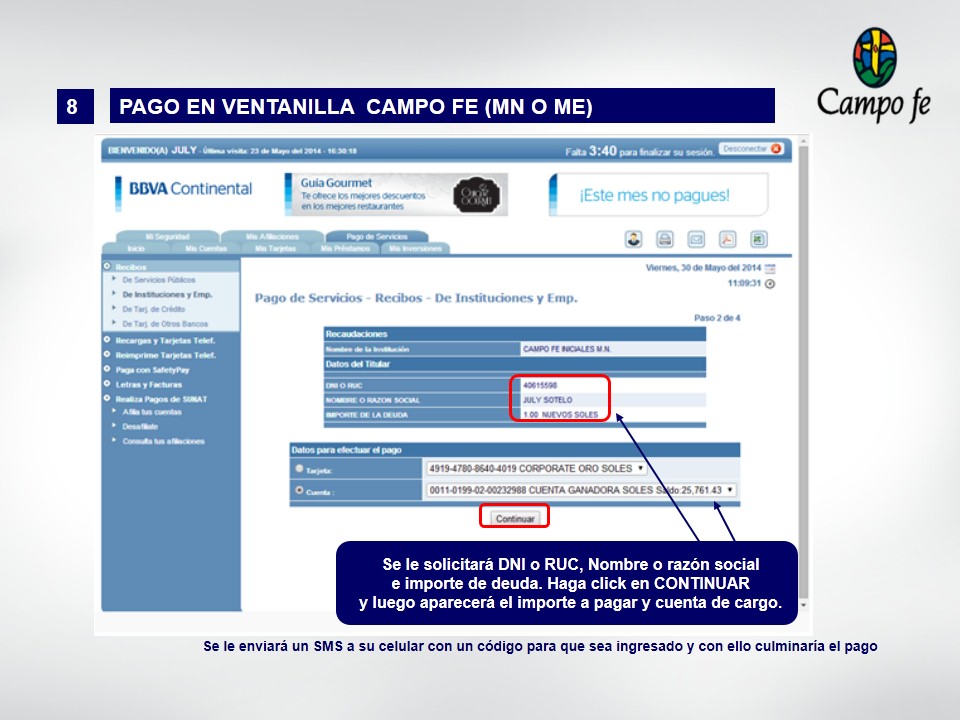Select the amount 1.00 NUEVOS SOLES

560,414
